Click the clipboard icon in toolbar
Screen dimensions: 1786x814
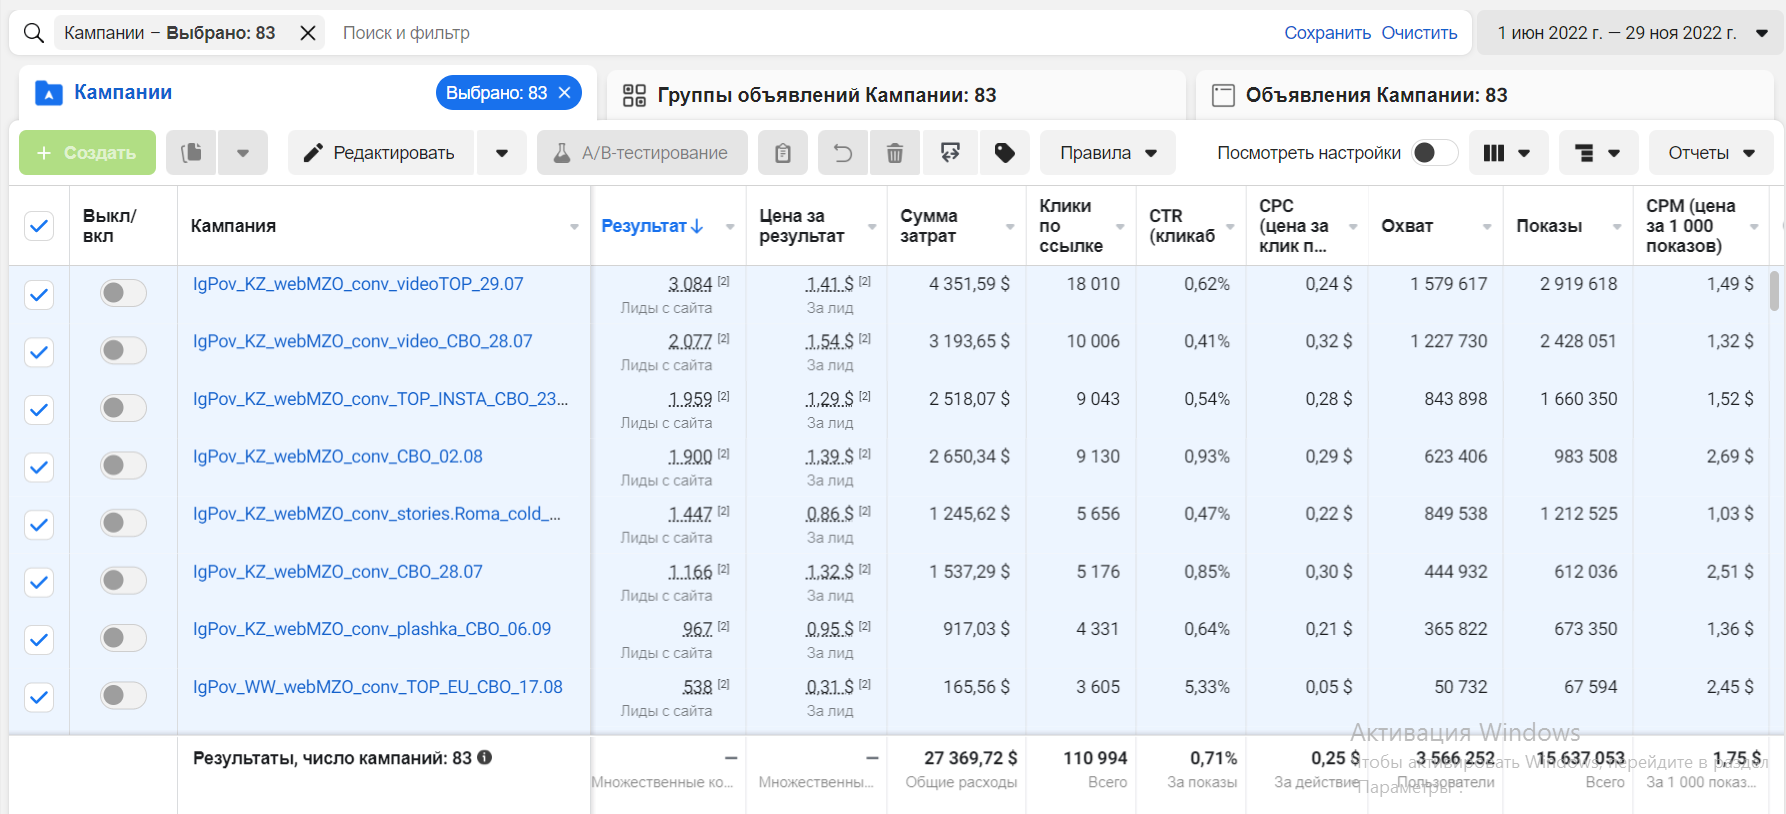coord(783,153)
